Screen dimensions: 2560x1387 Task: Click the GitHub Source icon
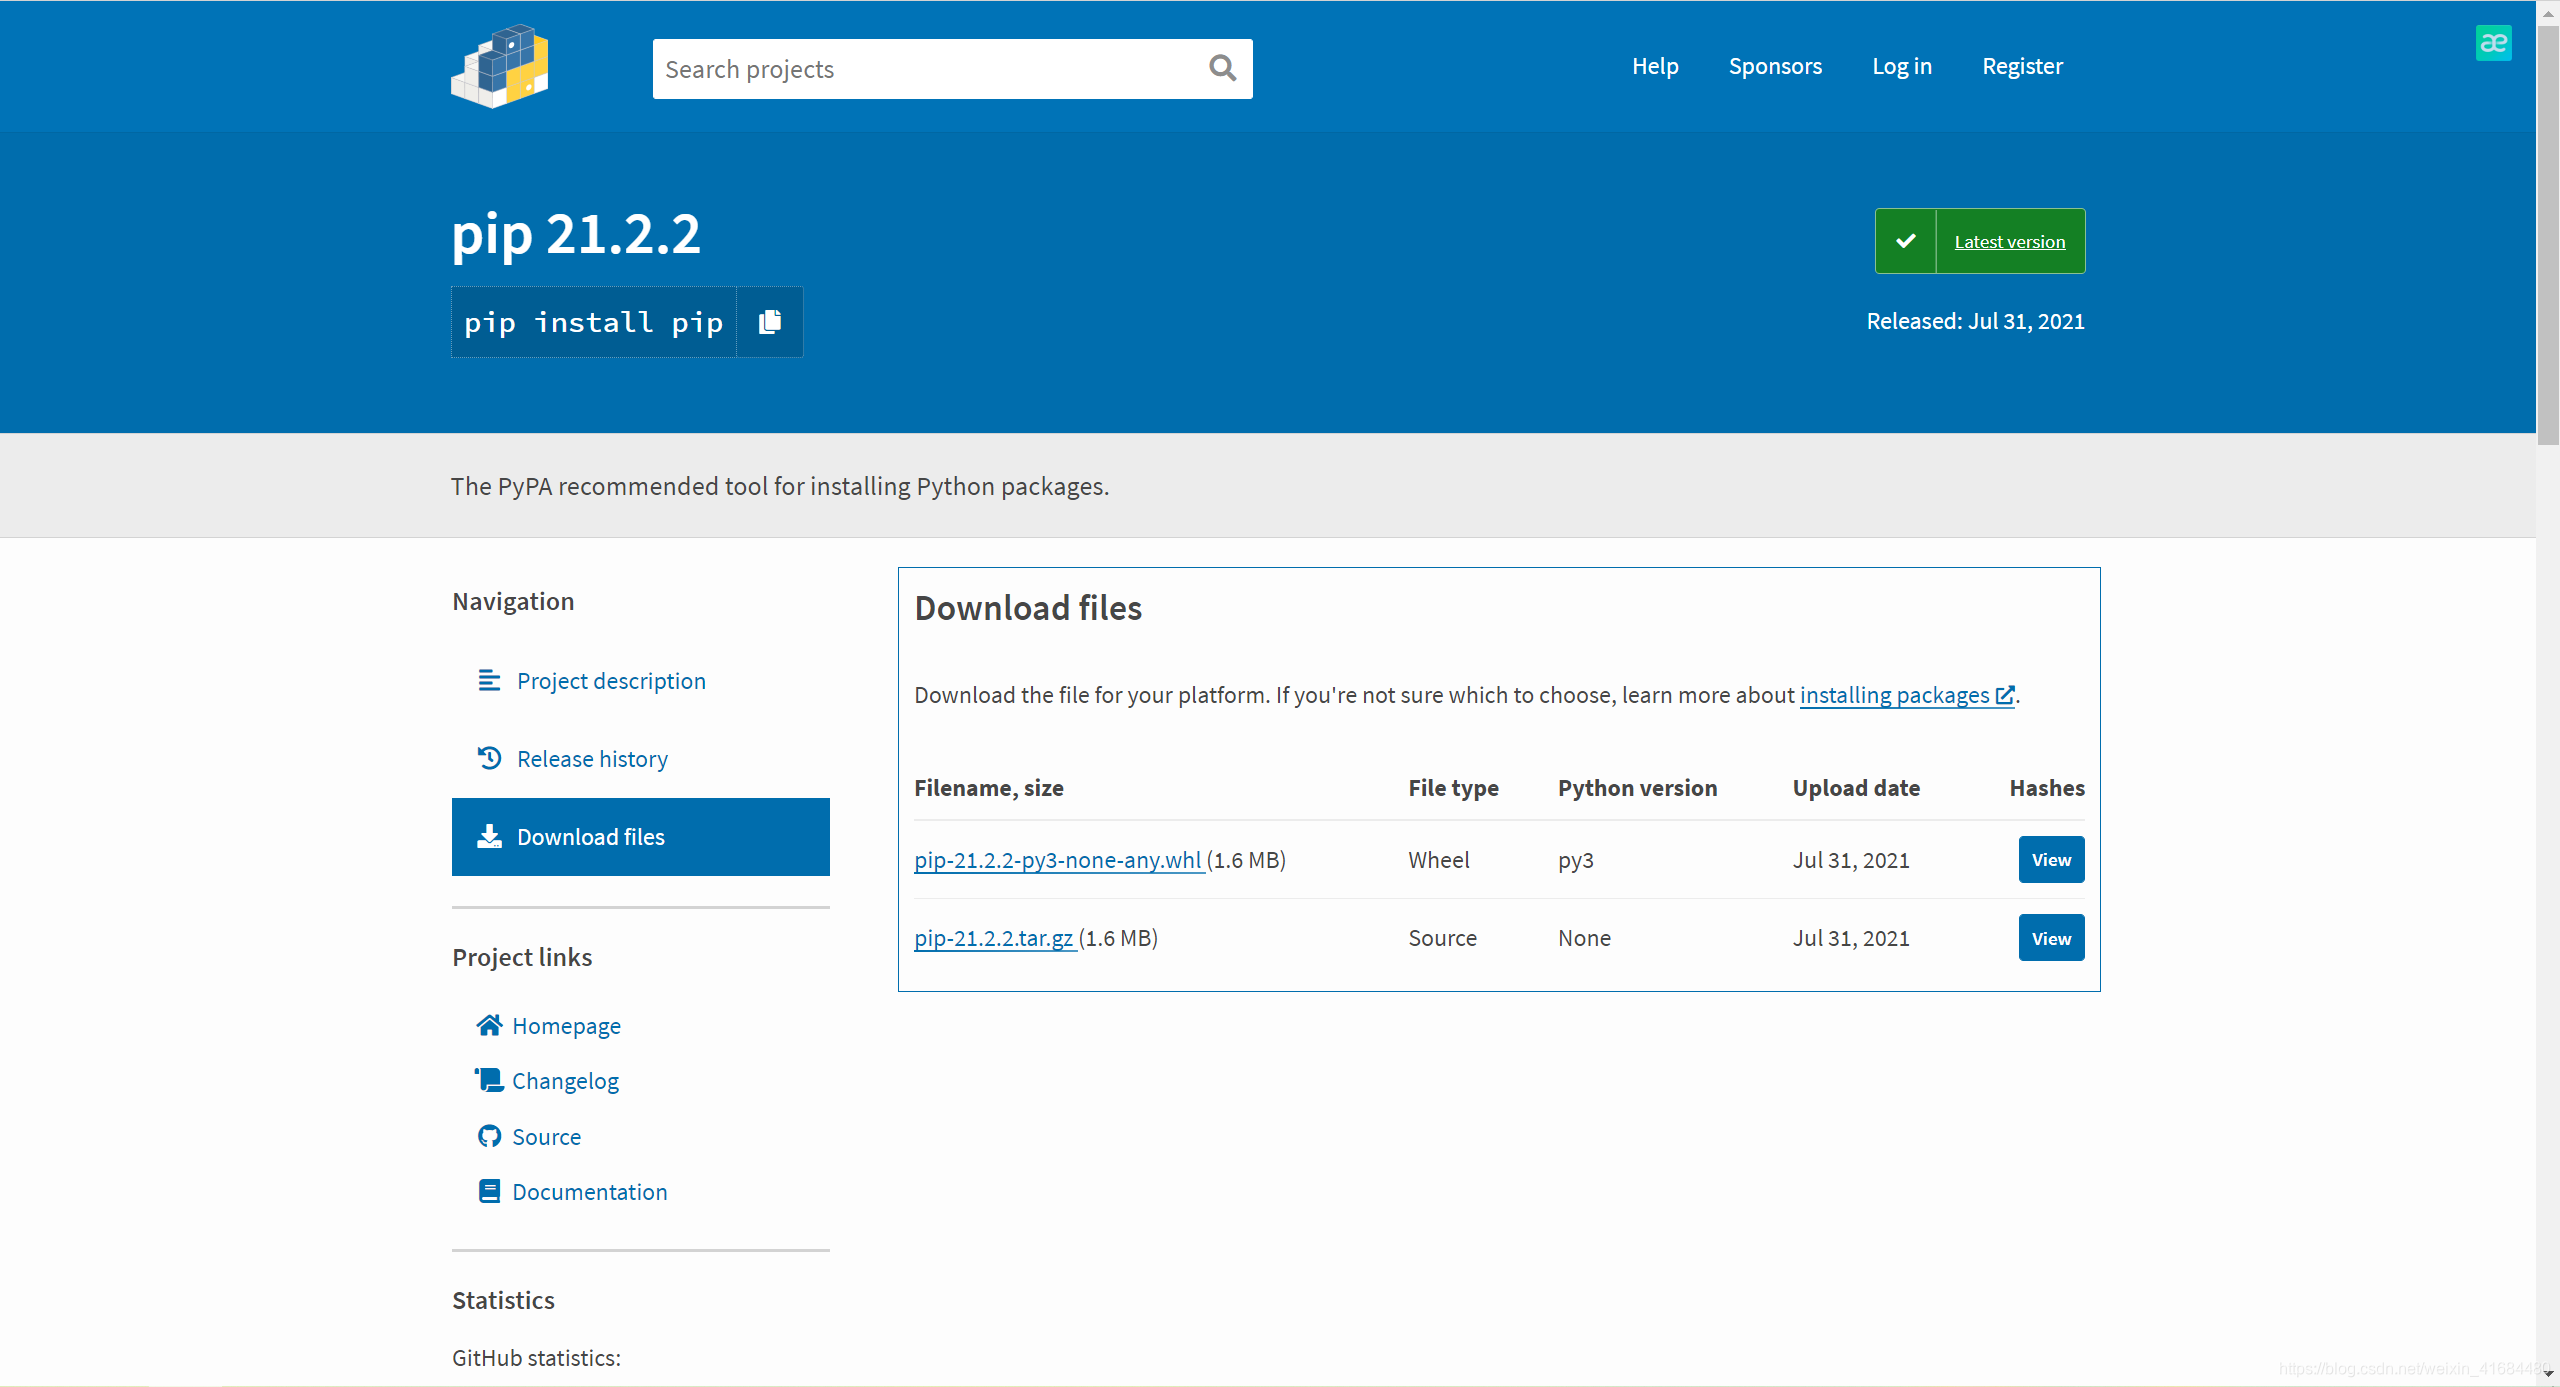point(489,1136)
